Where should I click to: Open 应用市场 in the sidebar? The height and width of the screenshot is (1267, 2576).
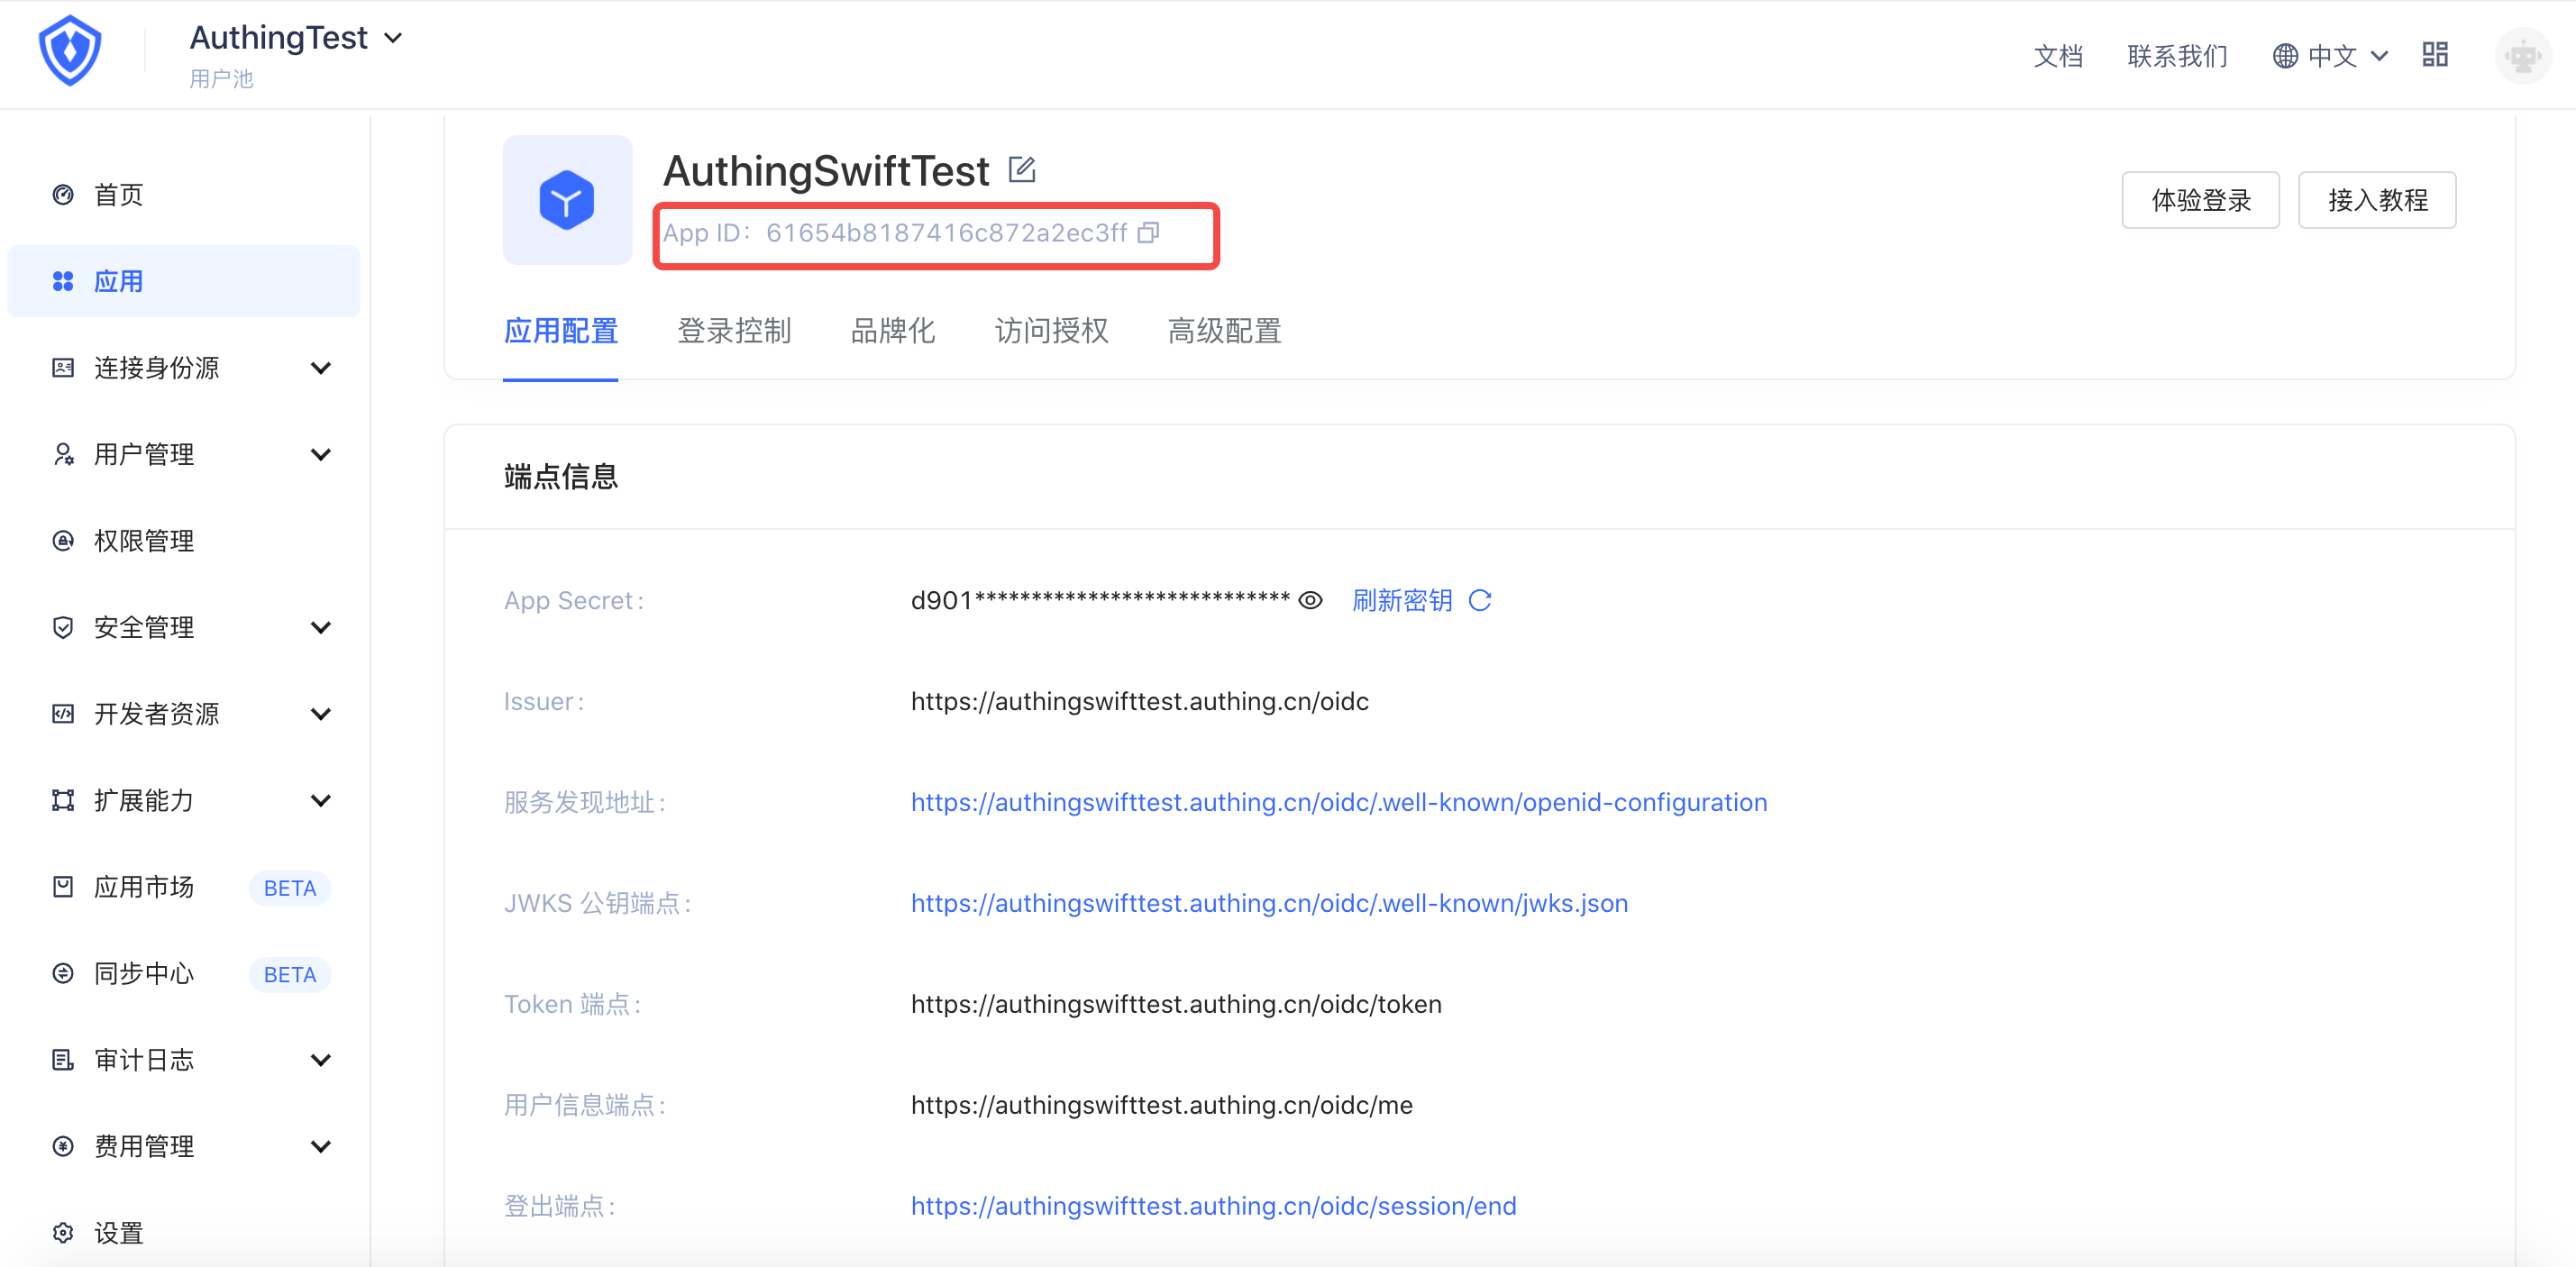184,887
